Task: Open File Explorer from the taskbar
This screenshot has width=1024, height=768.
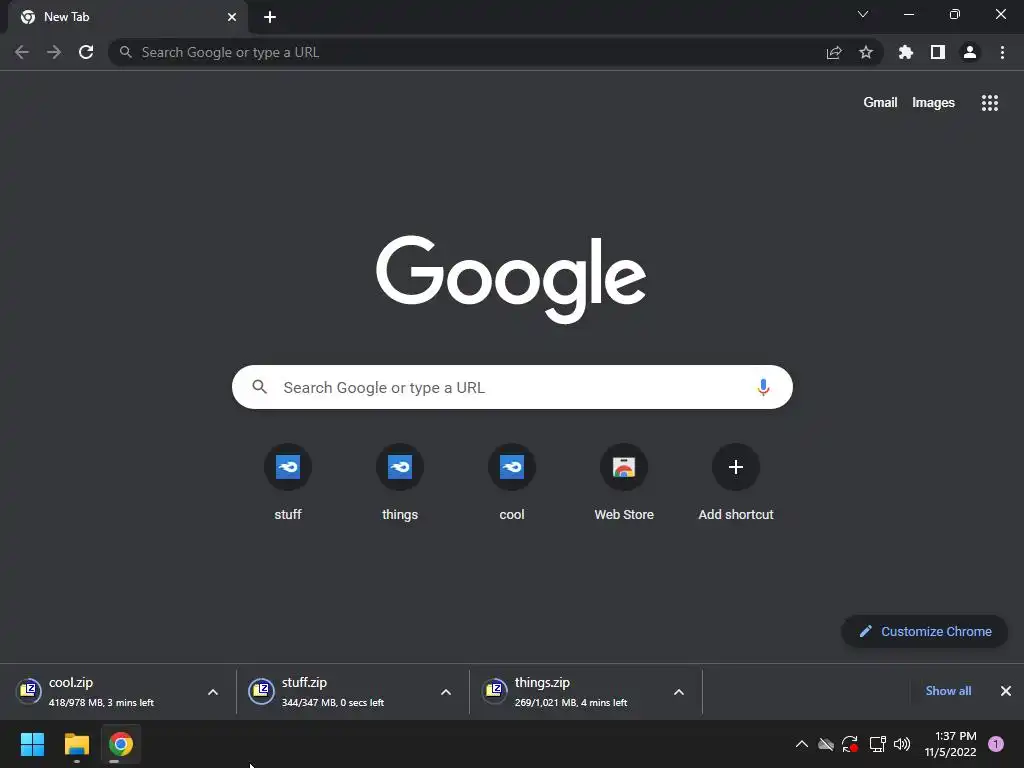Action: [x=77, y=744]
